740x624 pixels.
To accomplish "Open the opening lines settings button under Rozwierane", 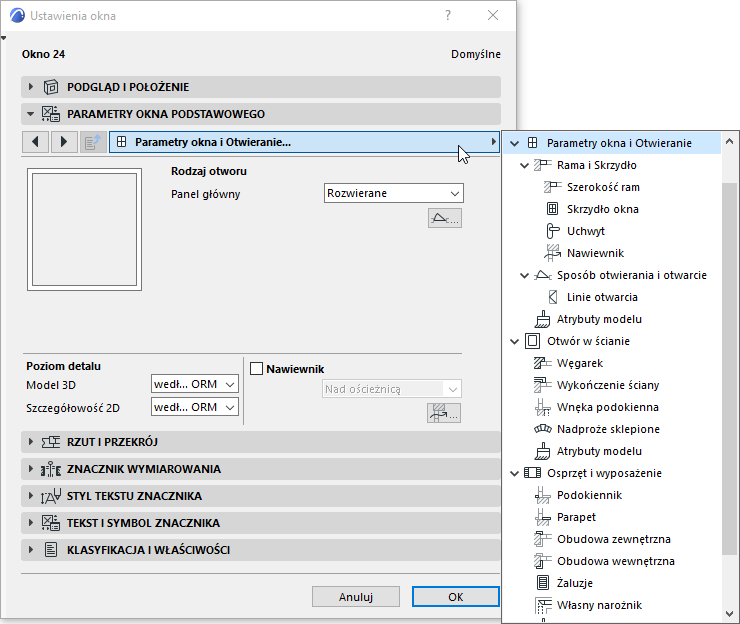I will [445, 218].
